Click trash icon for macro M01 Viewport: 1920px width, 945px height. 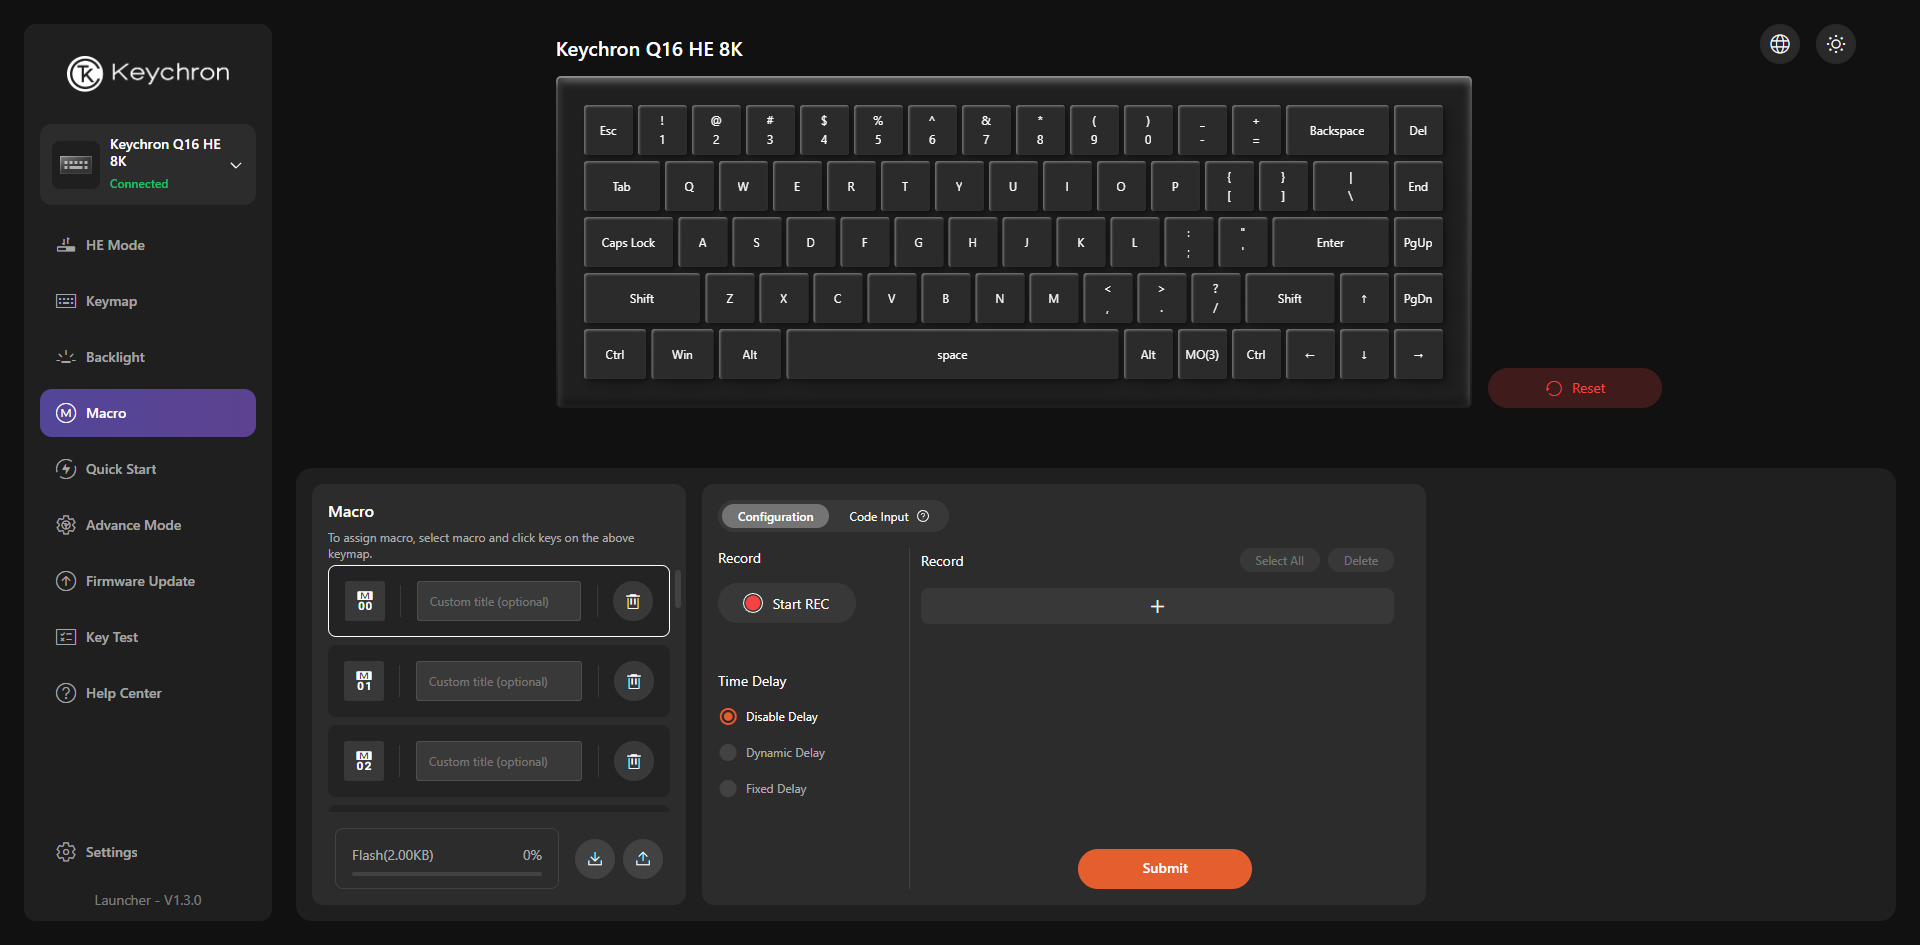(x=633, y=681)
